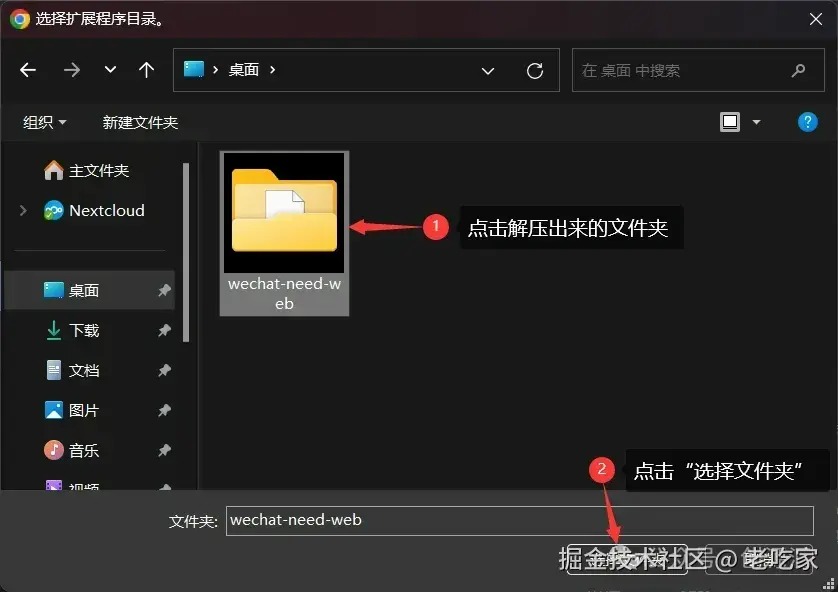Expand the address bar dropdown chevron
Screen dimensions: 838x592
point(488,70)
